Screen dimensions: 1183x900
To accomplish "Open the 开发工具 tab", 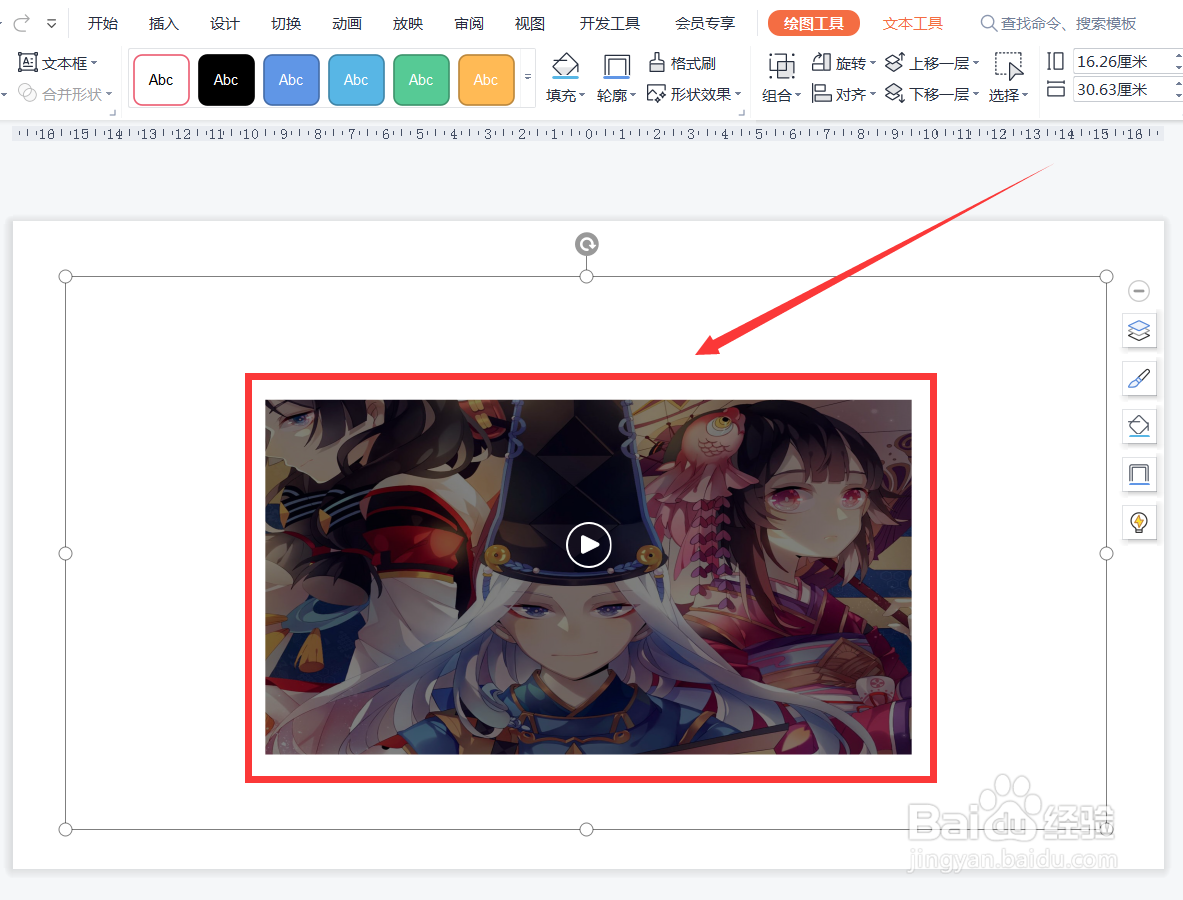I will click(x=610, y=23).
